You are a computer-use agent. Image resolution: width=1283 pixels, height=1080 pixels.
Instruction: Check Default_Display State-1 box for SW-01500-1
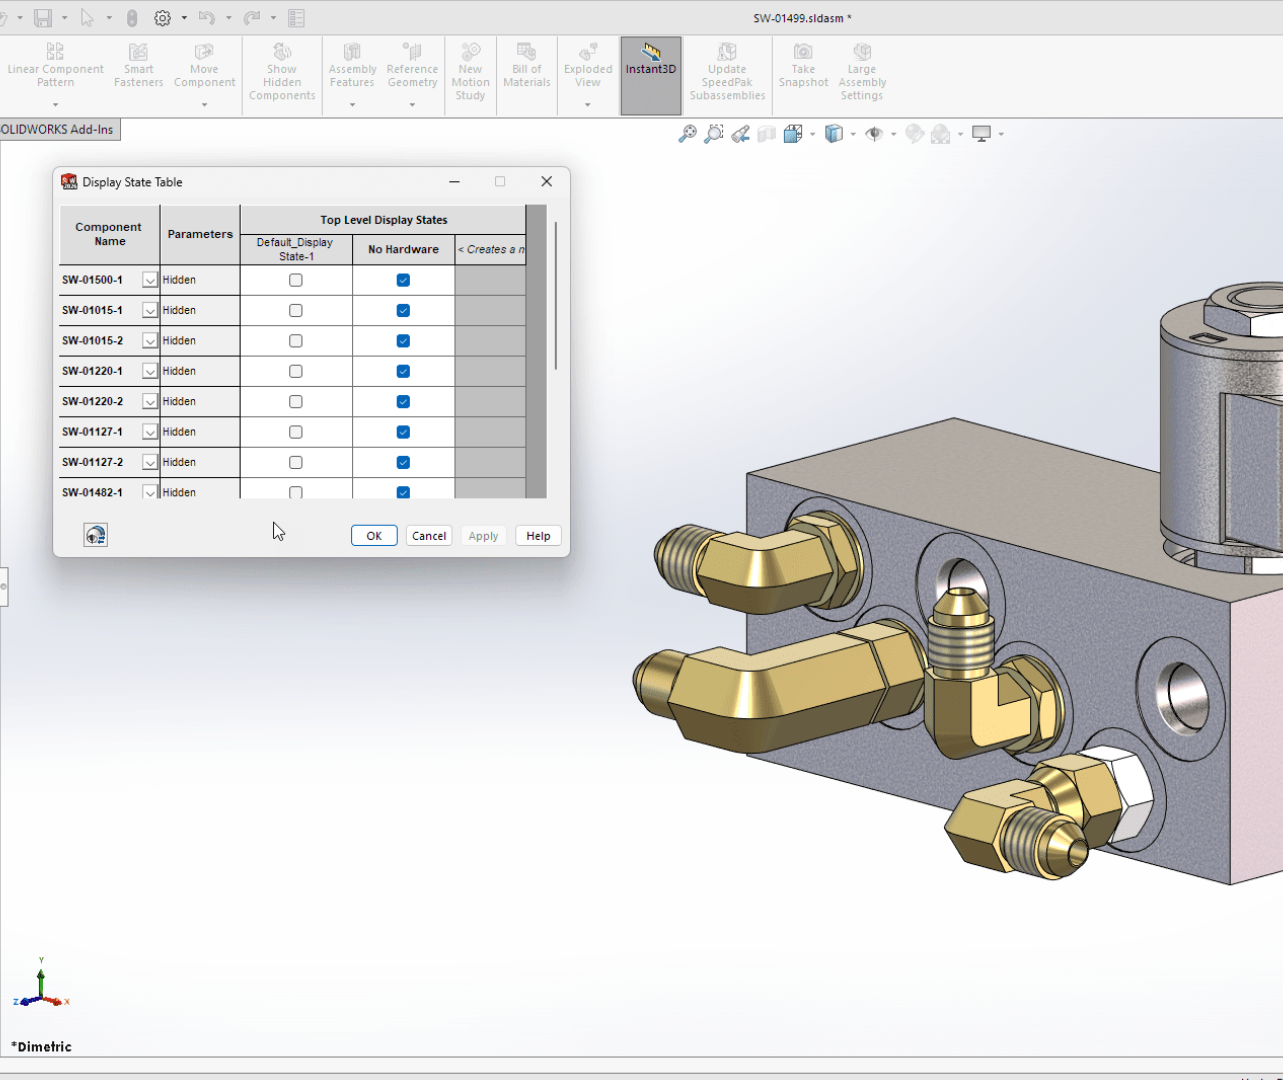296,281
